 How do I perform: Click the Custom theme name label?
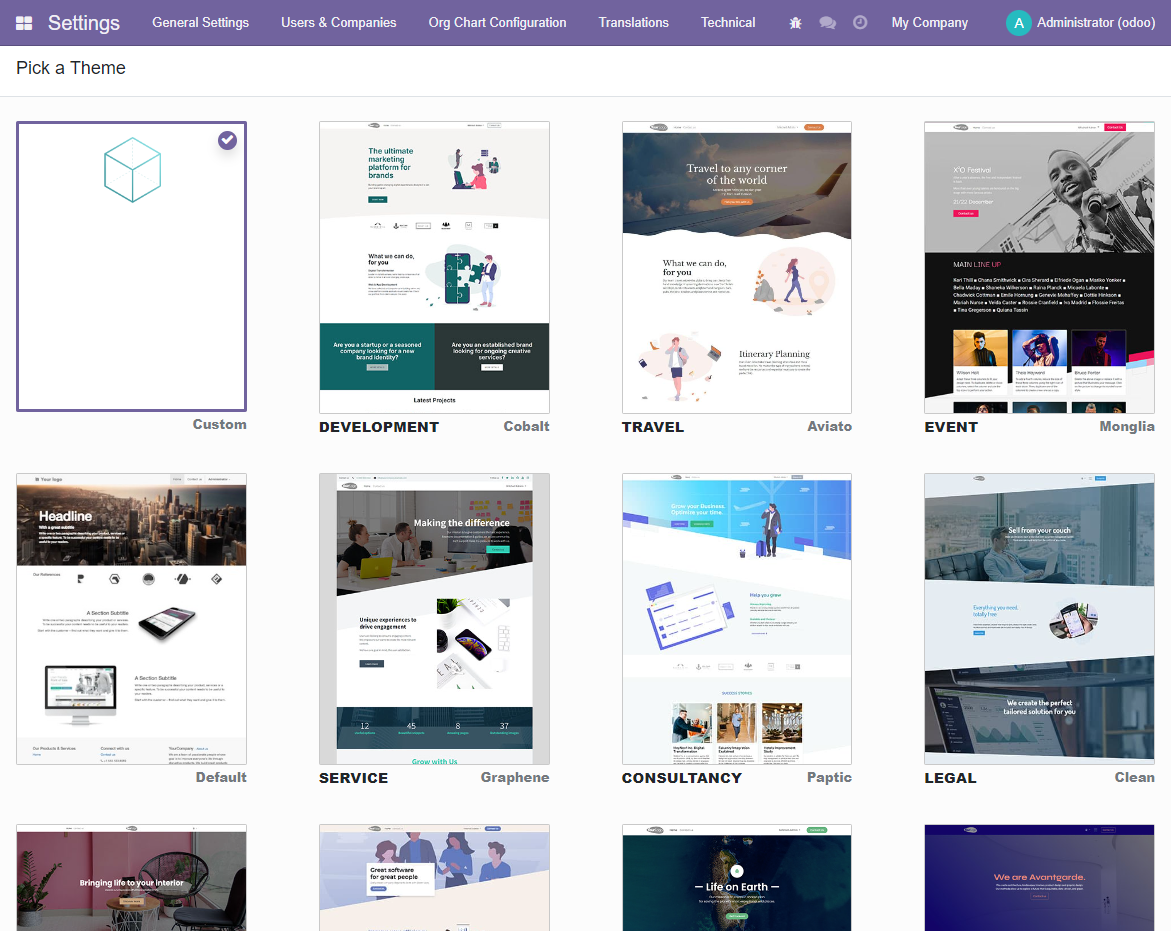click(220, 424)
